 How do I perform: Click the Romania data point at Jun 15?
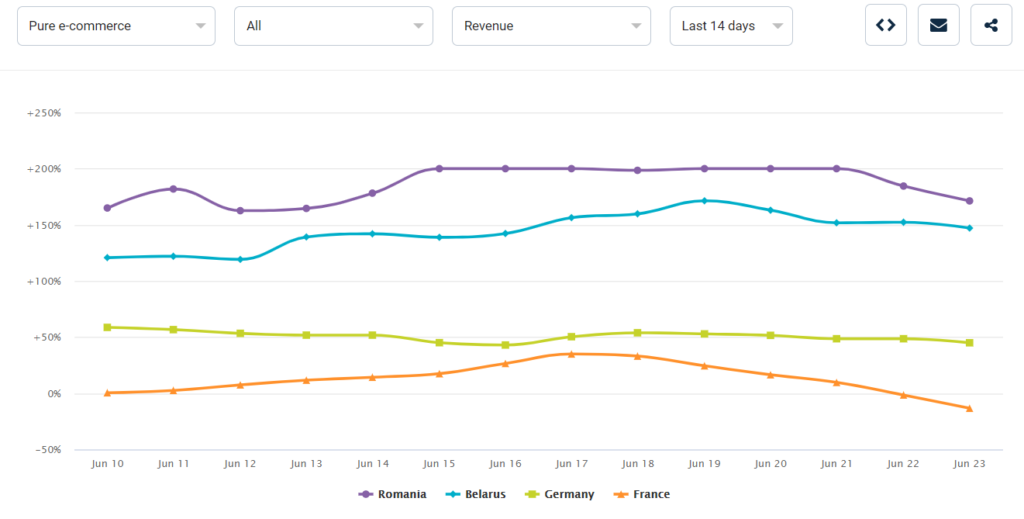(x=439, y=168)
